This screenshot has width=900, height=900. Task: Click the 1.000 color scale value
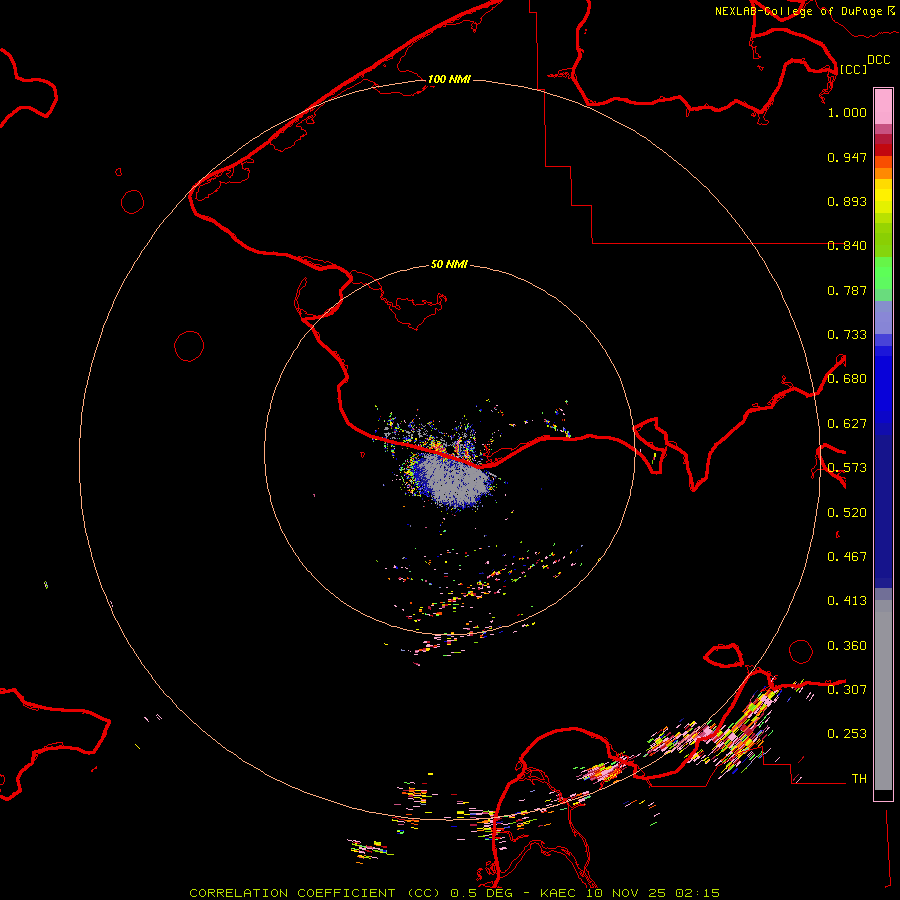(847, 112)
